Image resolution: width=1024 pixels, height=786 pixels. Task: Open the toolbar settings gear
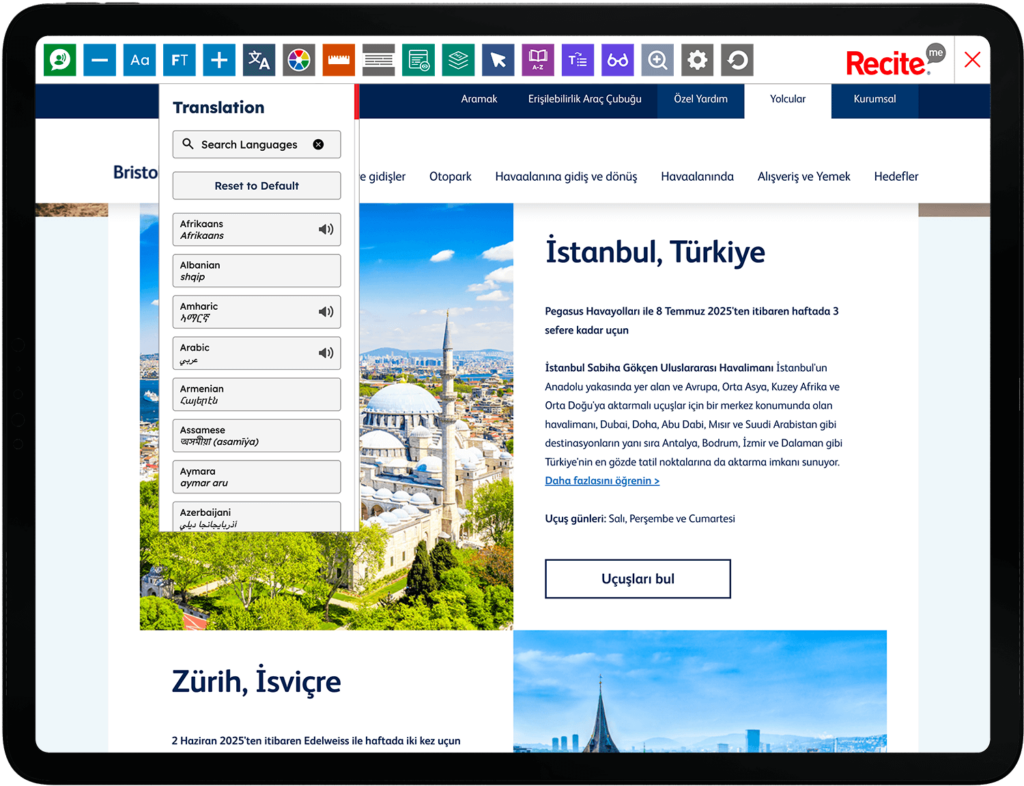pos(697,59)
